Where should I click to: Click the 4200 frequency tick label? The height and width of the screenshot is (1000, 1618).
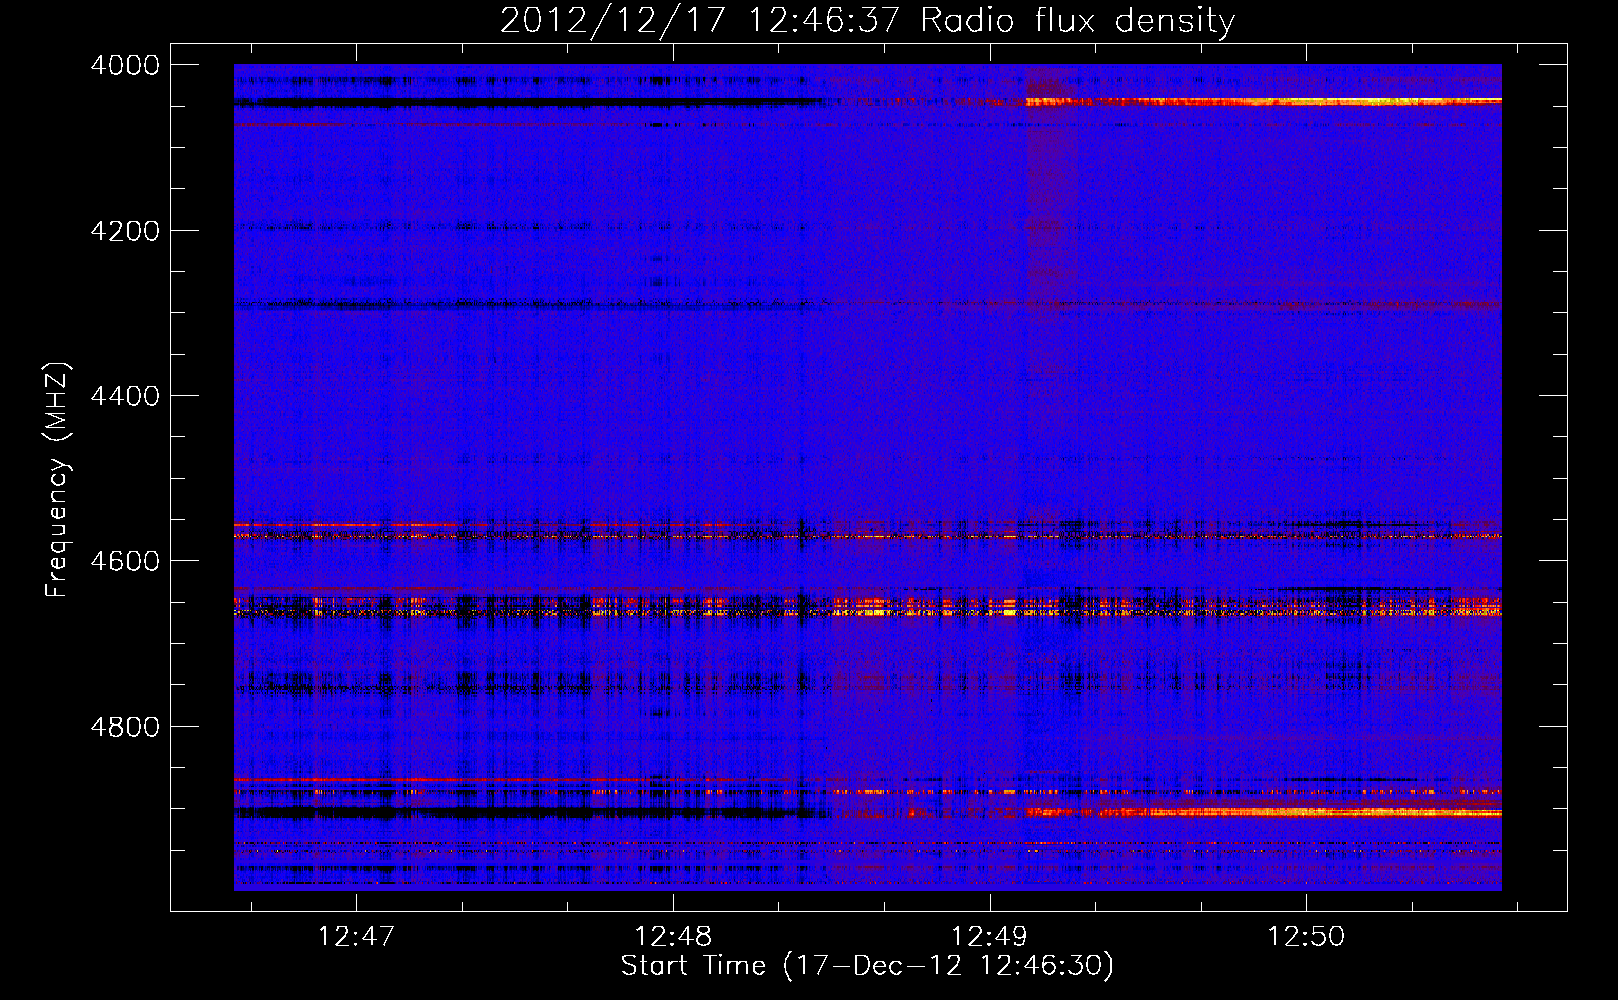[125, 231]
